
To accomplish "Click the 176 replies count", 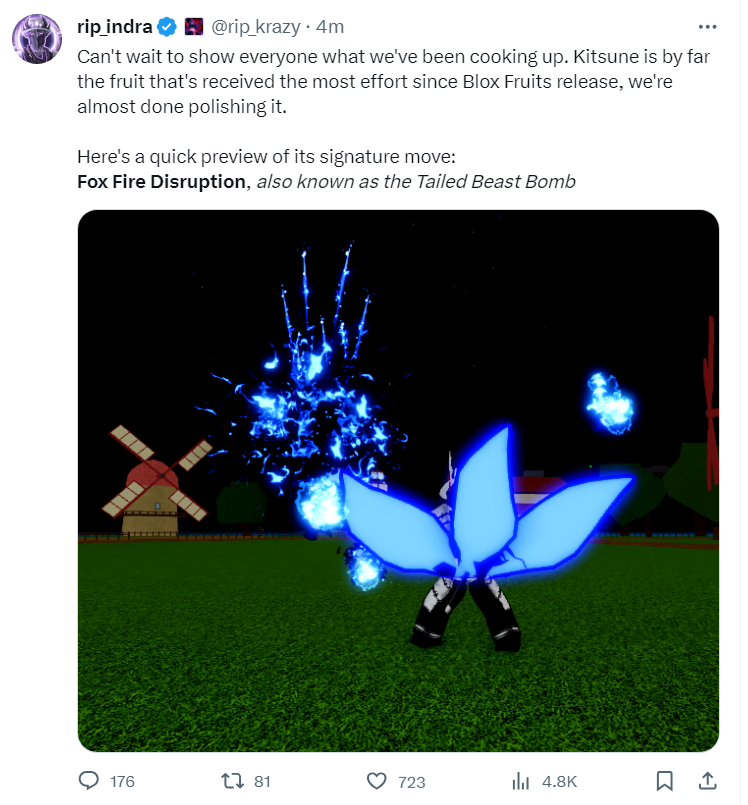I will point(122,781).
